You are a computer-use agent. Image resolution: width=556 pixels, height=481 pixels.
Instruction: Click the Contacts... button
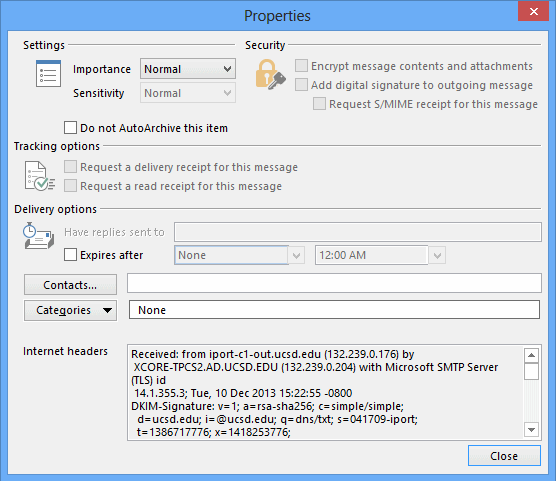(70, 284)
